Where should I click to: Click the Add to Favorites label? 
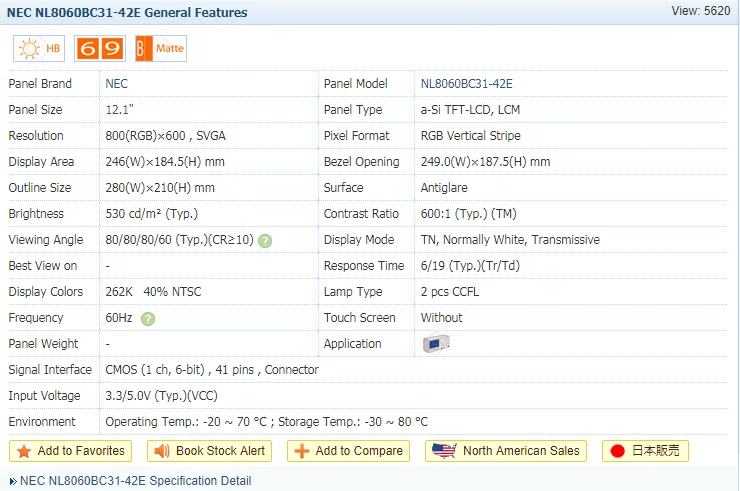coord(81,451)
